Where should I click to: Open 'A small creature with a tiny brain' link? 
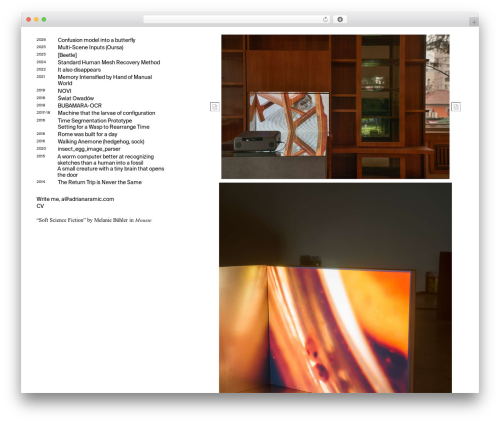tap(111, 172)
